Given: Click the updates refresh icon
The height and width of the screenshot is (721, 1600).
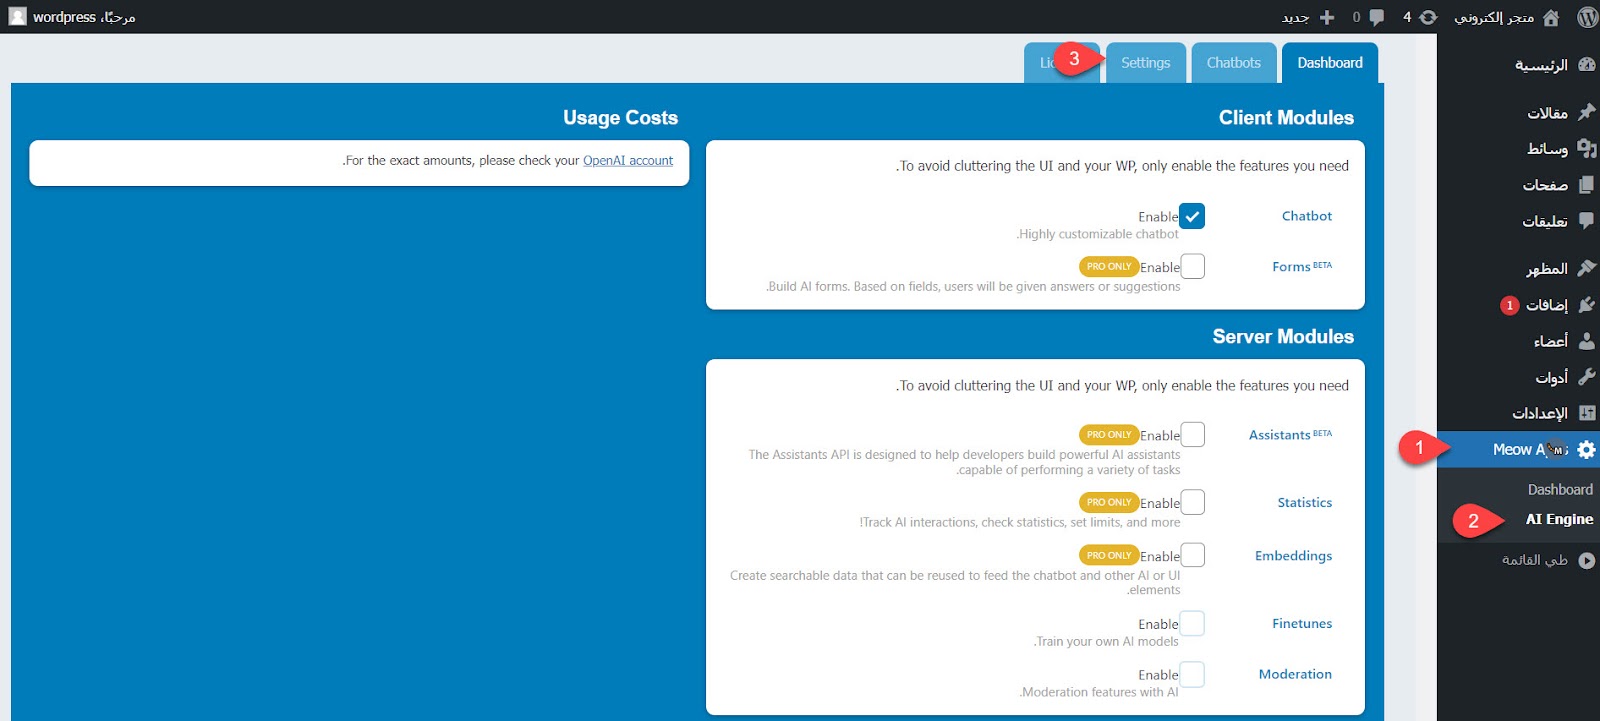Looking at the screenshot, I should [1428, 17].
